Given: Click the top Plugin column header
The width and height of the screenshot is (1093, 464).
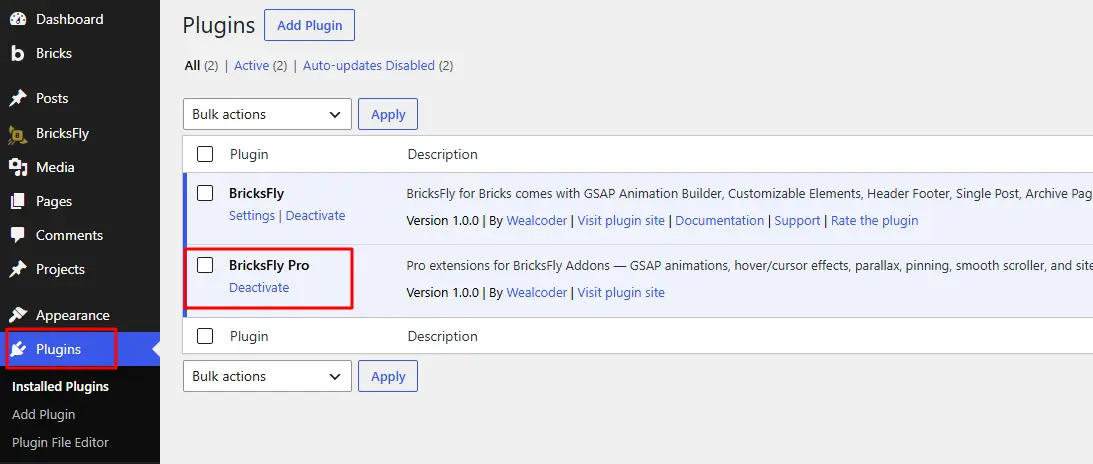Looking at the screenshot, I should [x=249, y=155].
